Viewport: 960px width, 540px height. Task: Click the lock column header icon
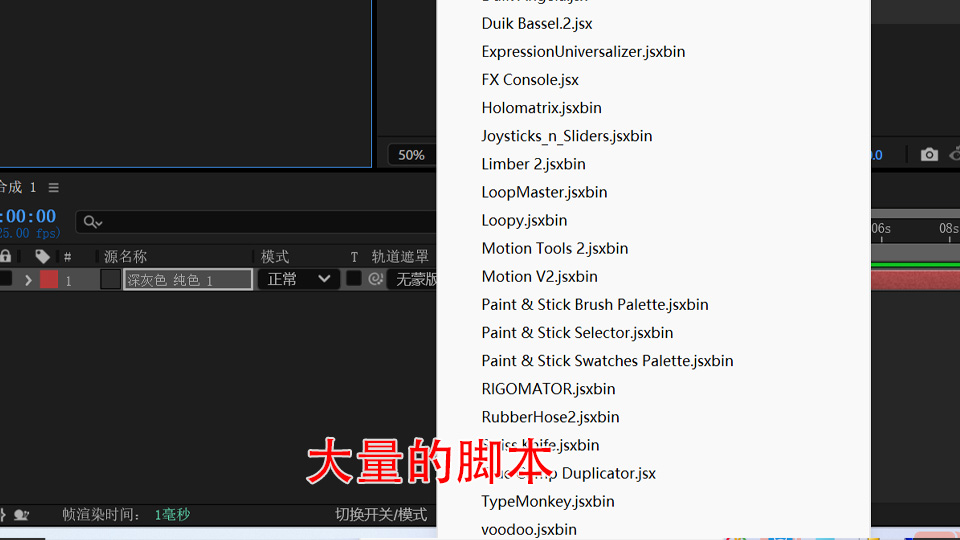click(6, 256)
